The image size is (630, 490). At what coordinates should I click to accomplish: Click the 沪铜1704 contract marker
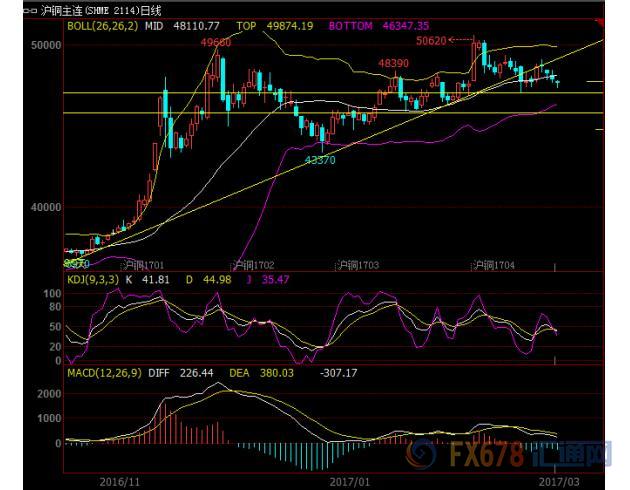tap(494, 265)
